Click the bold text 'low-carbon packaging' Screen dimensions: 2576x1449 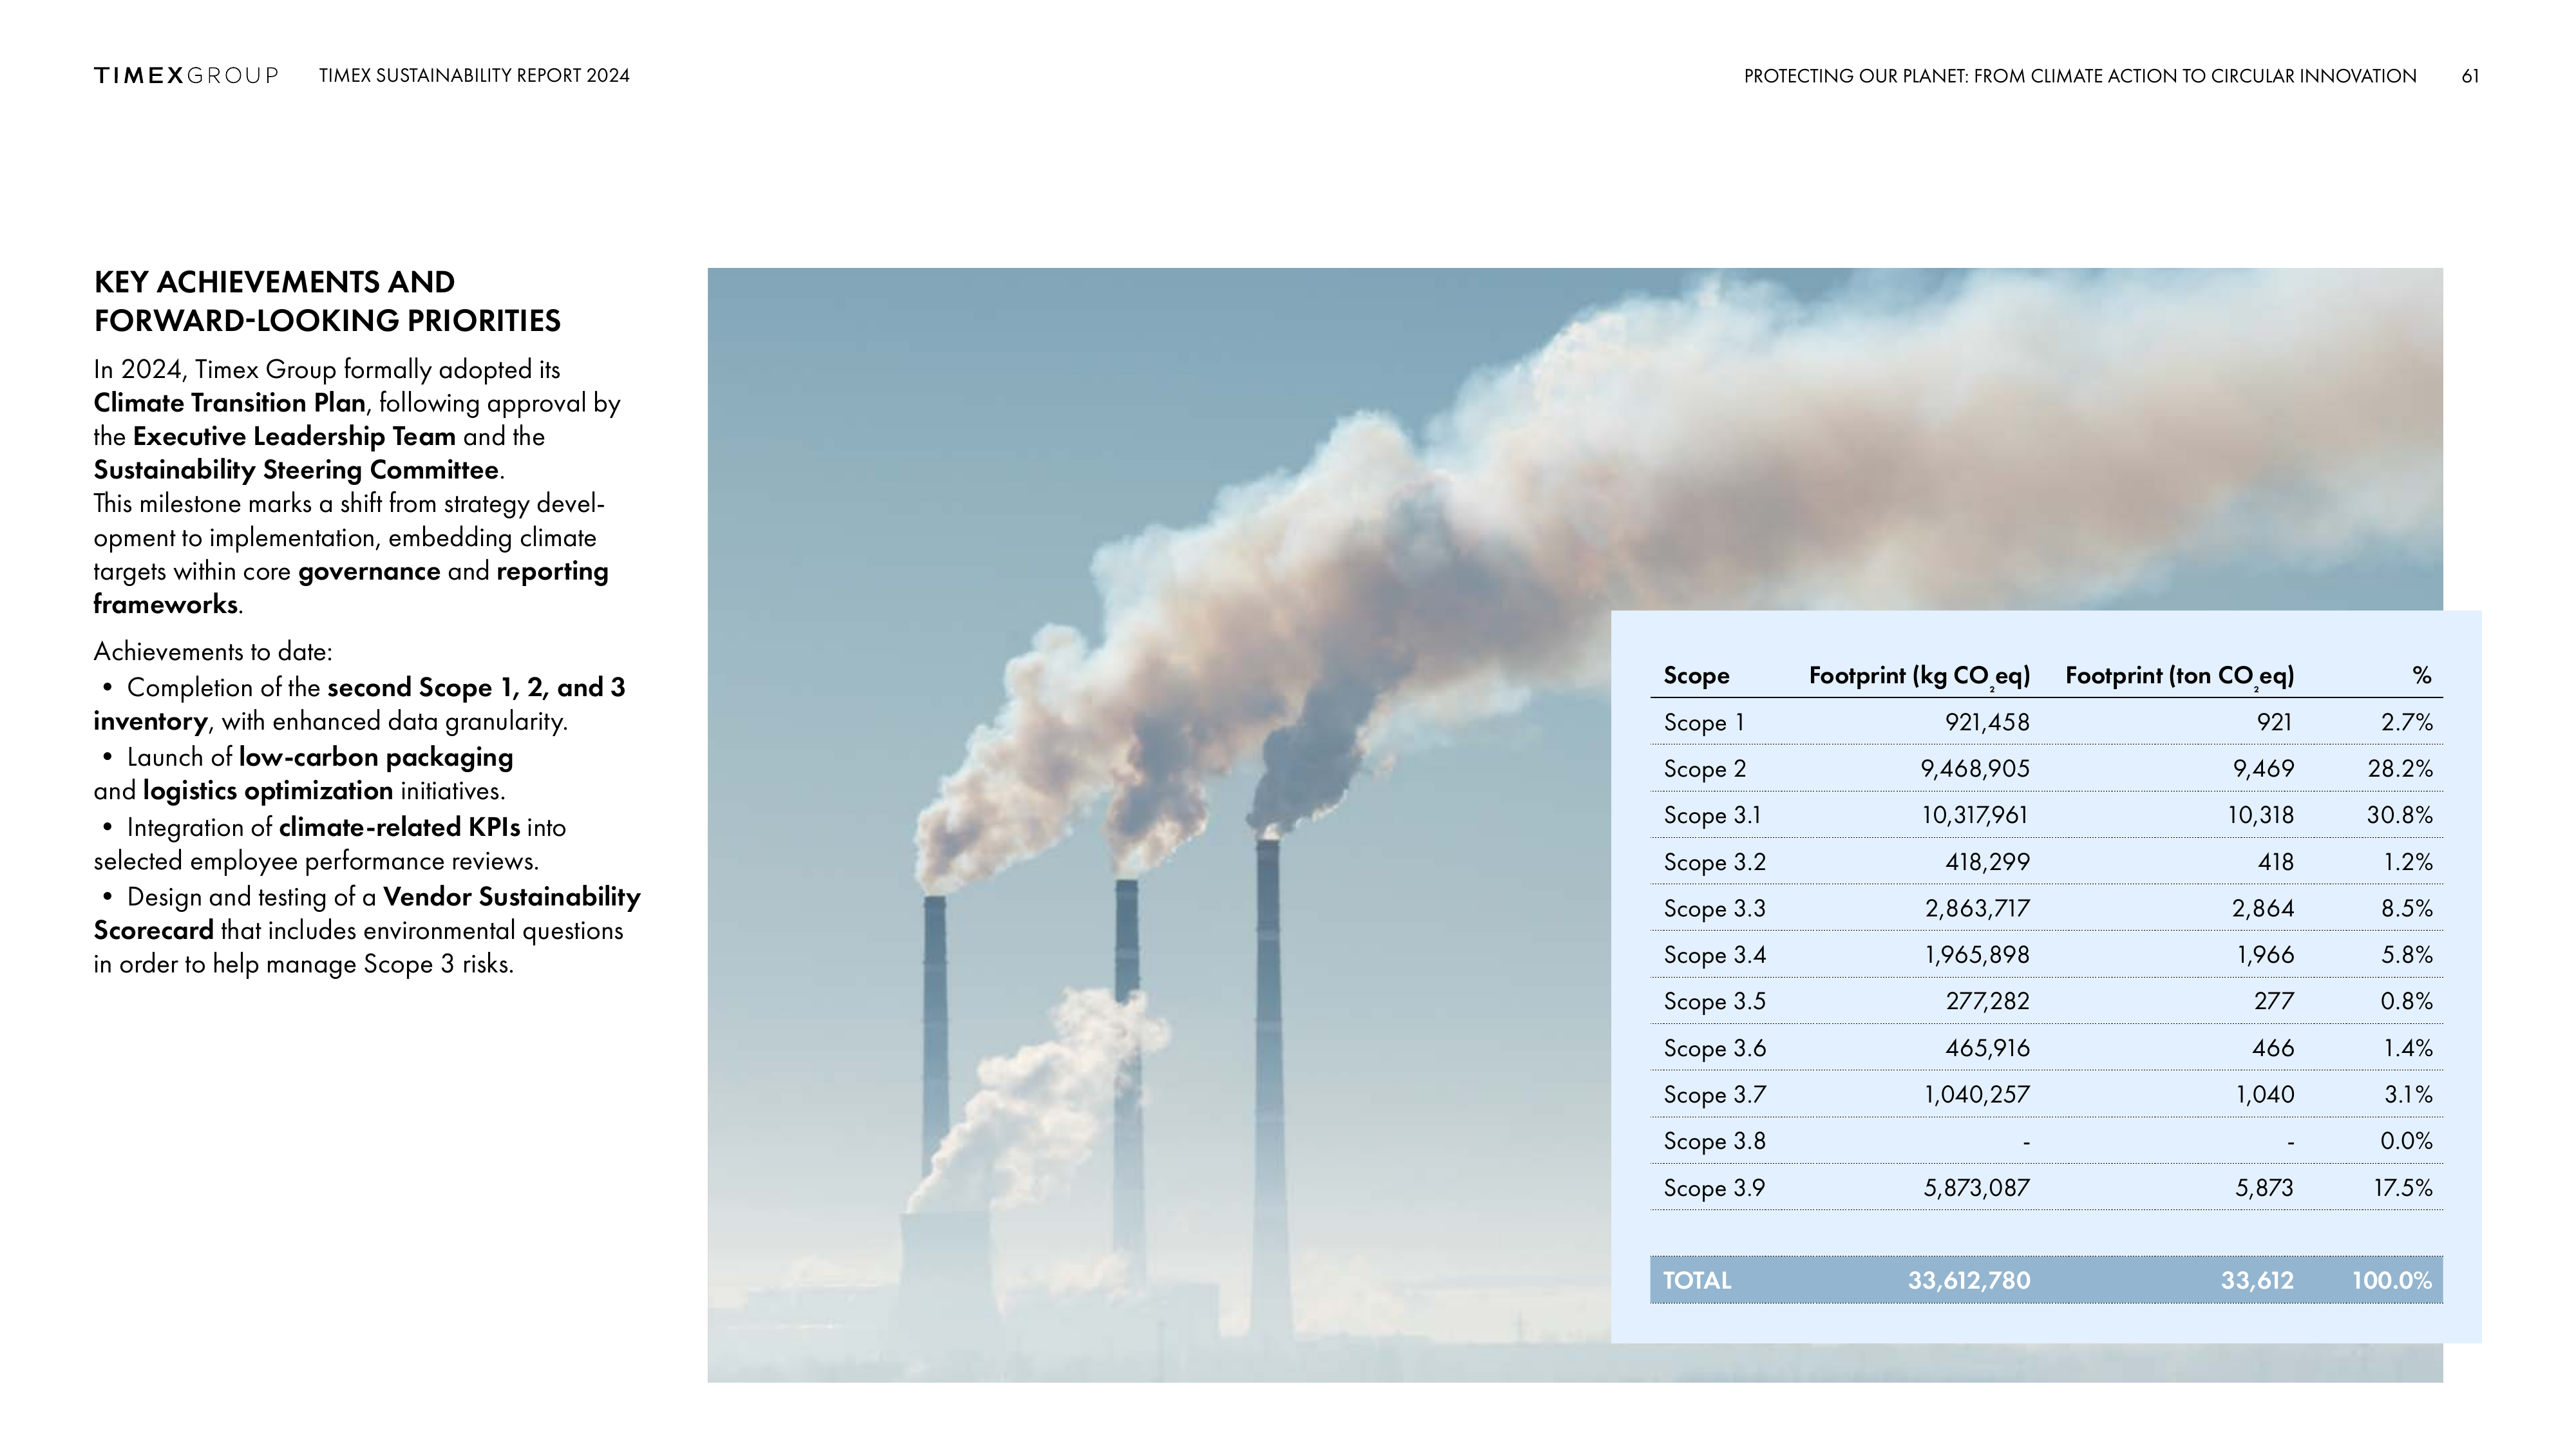pyautogui.click(x=376, y=757)
